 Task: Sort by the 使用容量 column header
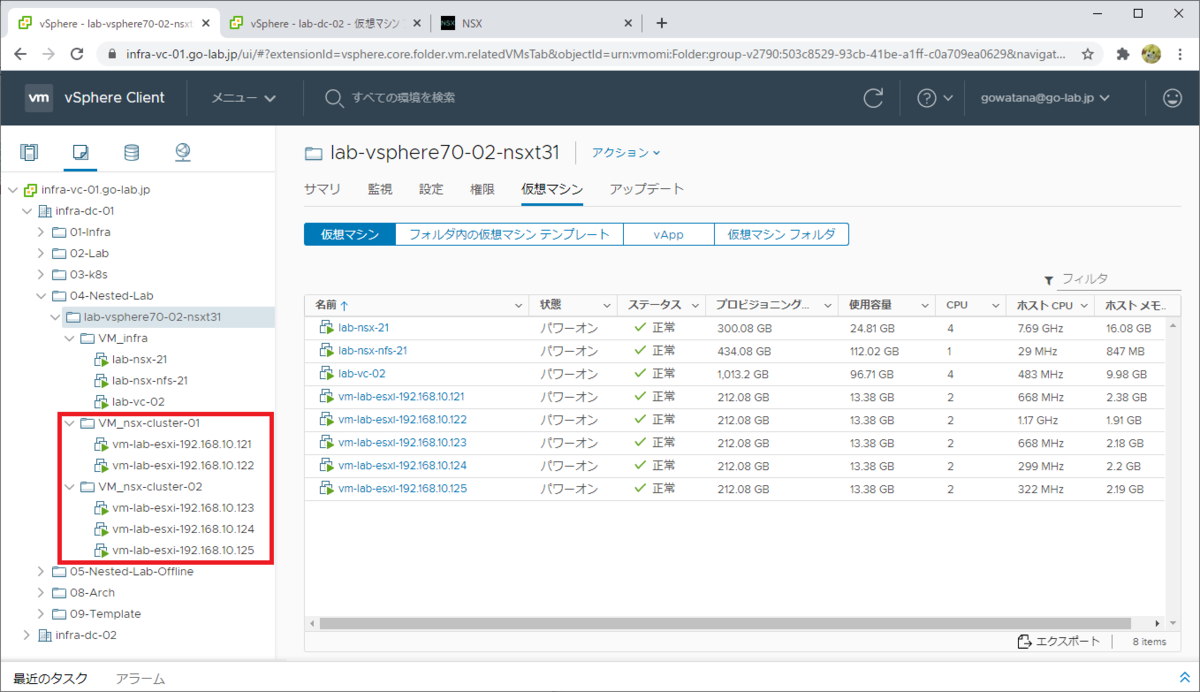[x=870, y=305]
